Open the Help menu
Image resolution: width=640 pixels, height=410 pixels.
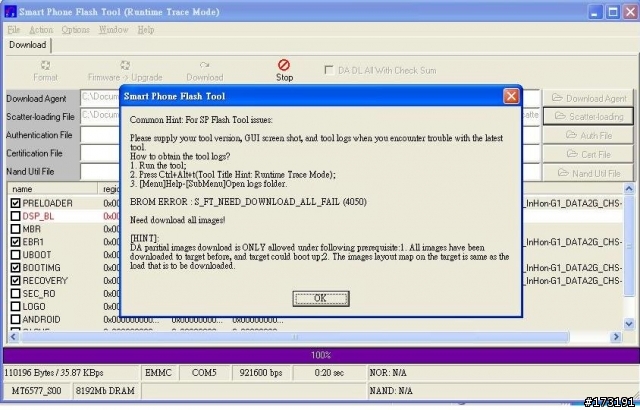click(146, 30)
